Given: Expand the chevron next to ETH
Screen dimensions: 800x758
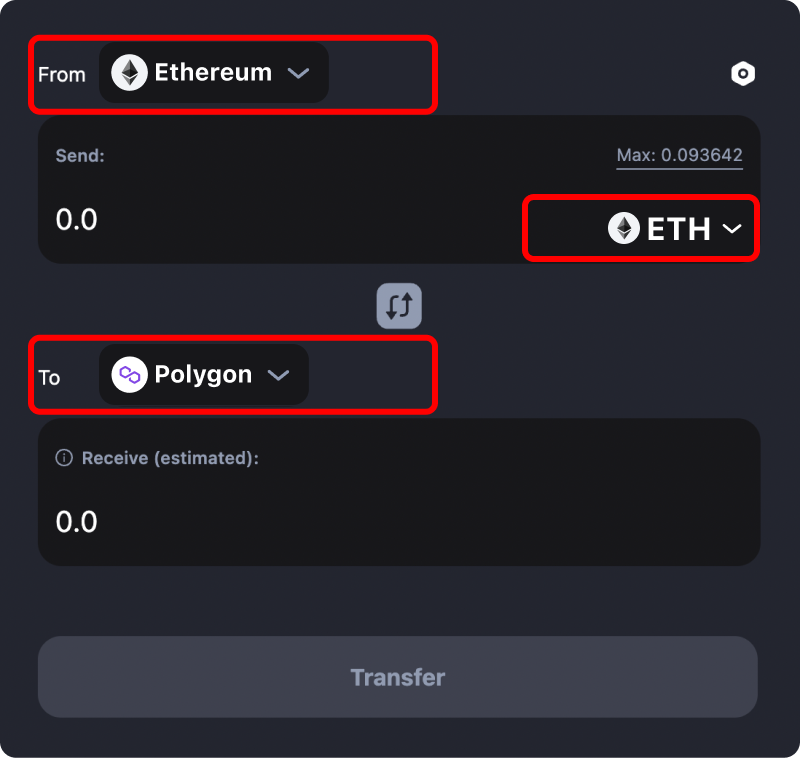Looking at the screenshot, I should pyautogui.click(x=732, y=229).
